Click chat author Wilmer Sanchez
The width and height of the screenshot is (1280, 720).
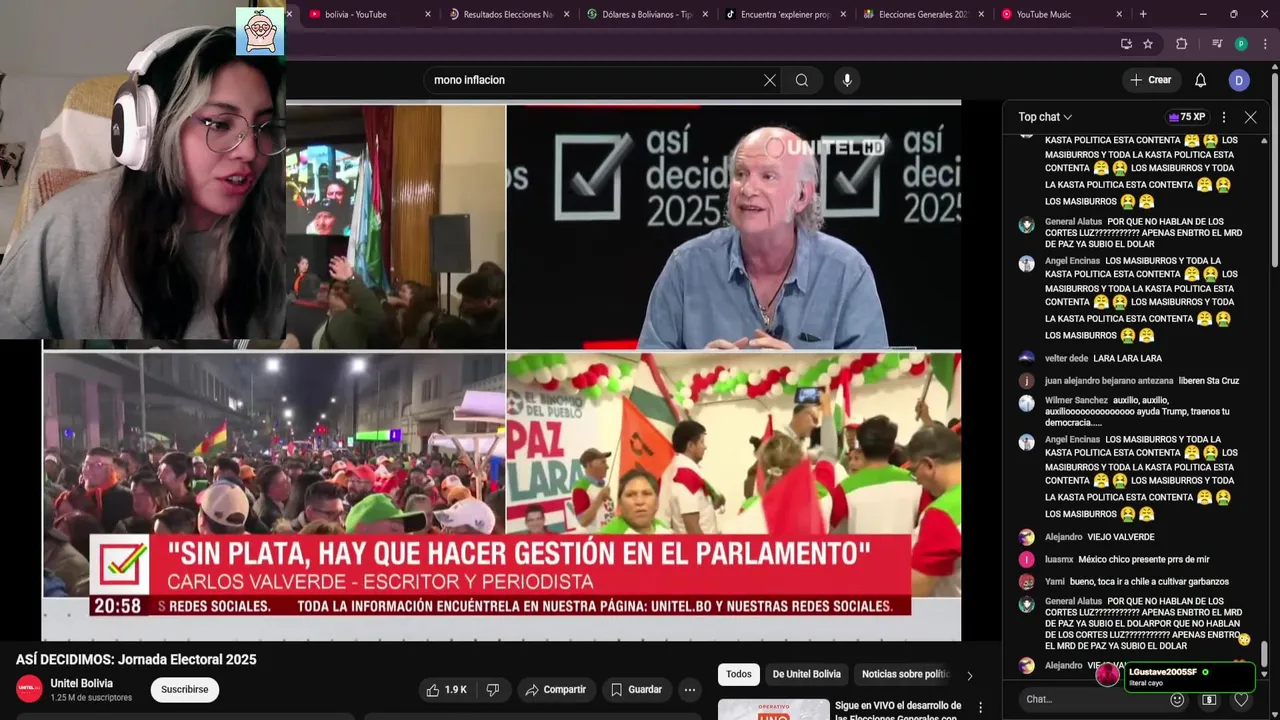pyautogui.click(x=1076, y=400)
